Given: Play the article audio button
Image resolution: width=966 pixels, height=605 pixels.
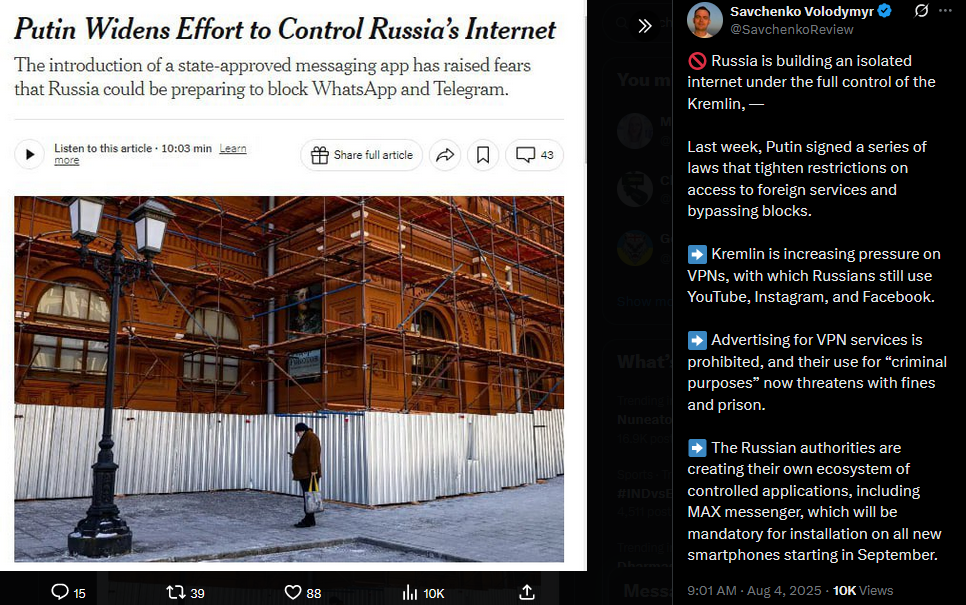Looking at the screenshot, I should tap(30, 155).
